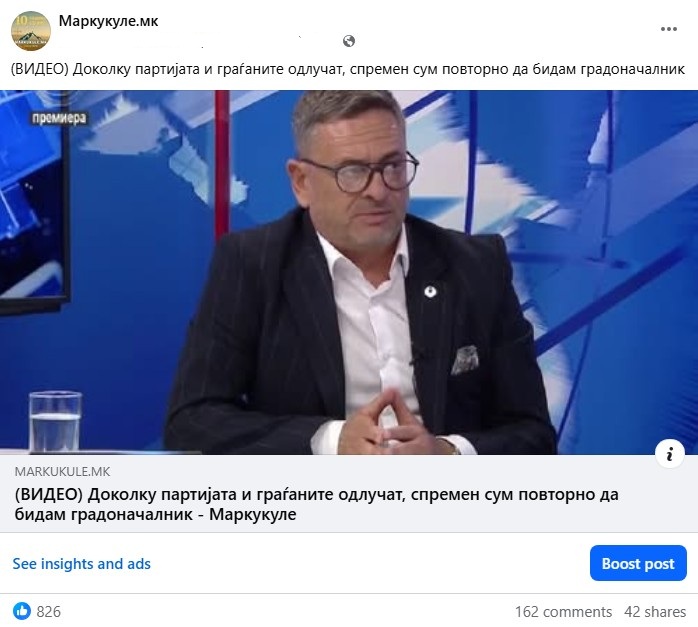The height and width of the screenshot is (627, 698).
Task: Click the blue thumbs-up reaction icon
Action: coord(22,611)
